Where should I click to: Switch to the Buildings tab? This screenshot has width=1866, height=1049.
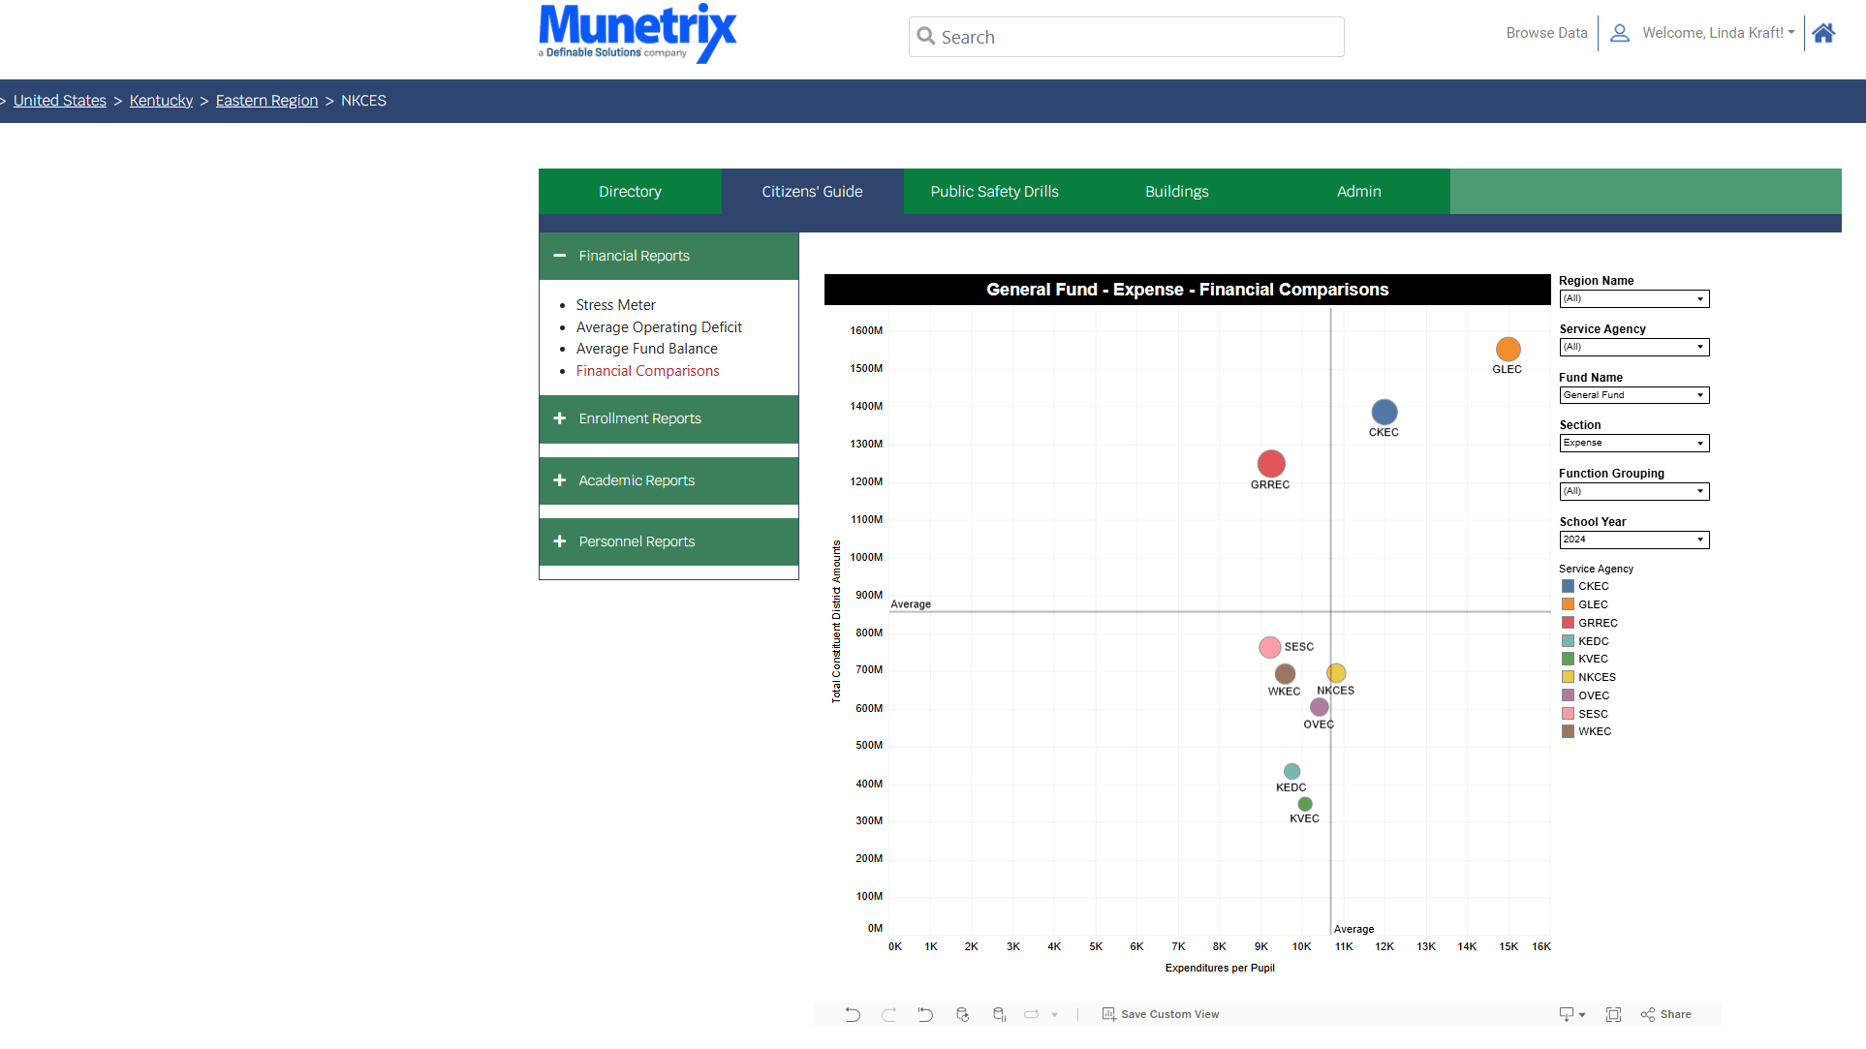coord(1177,191)
